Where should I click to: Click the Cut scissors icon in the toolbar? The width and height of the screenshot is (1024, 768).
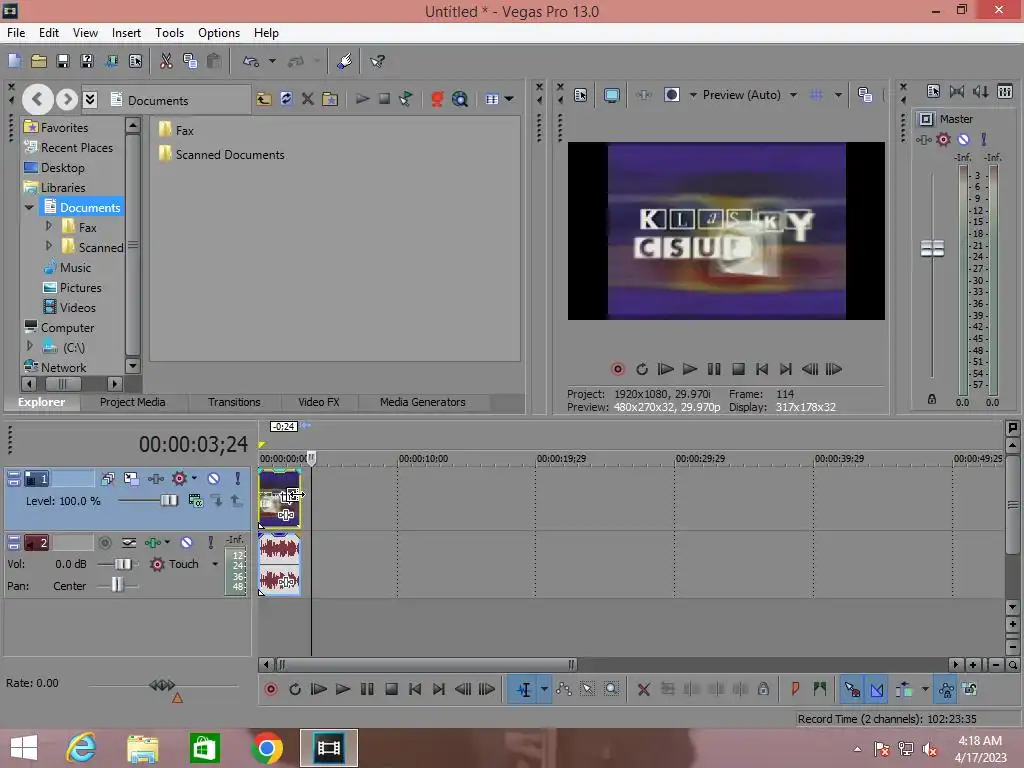[x=166, y=61]
